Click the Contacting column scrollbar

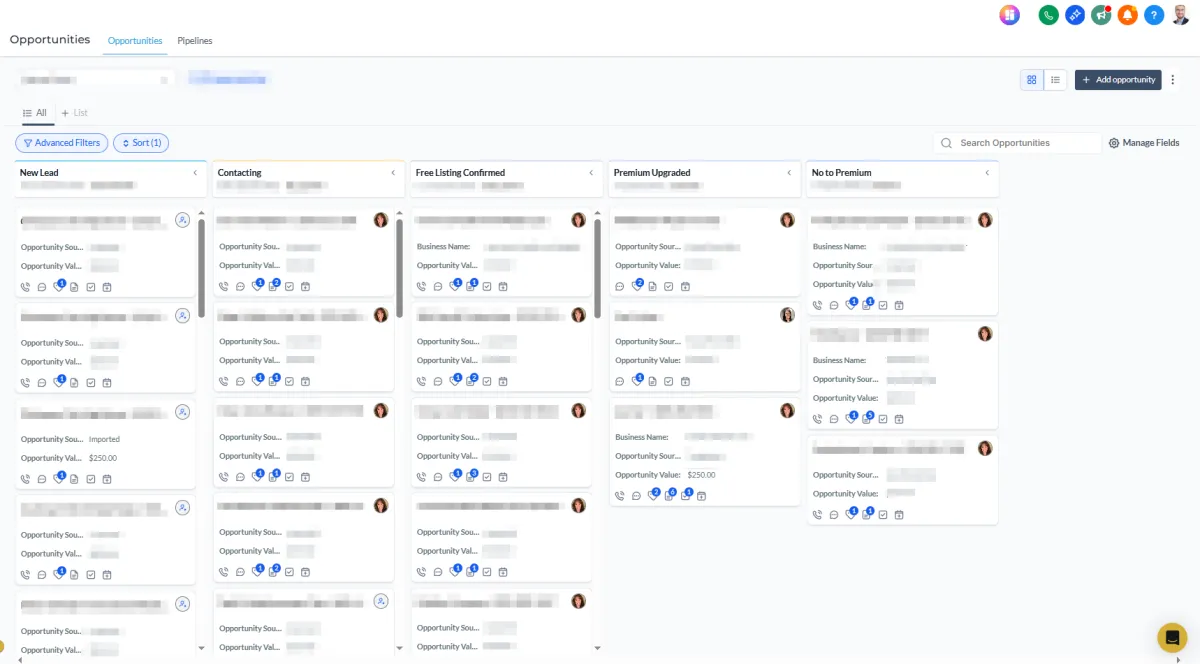click(x=399, y=268)
